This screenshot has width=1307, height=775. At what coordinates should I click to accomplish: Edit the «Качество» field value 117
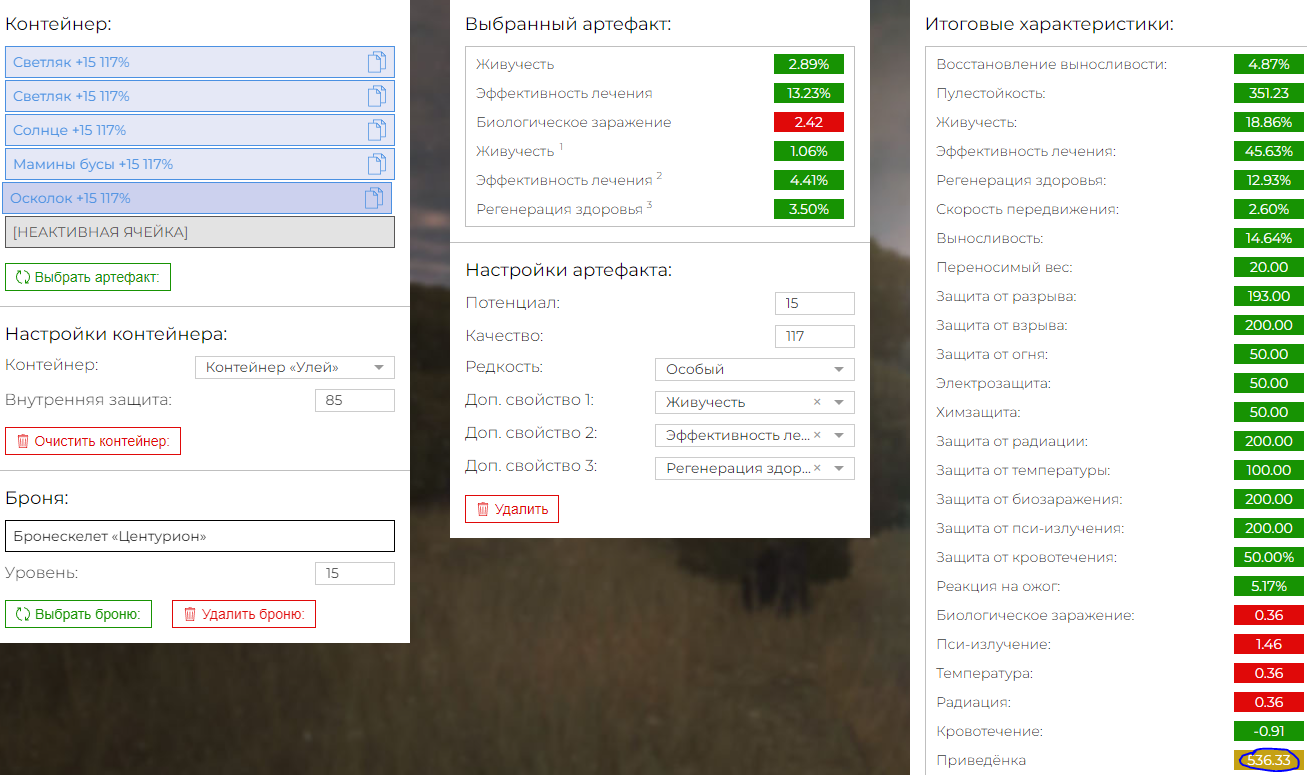tap(815, 336)
